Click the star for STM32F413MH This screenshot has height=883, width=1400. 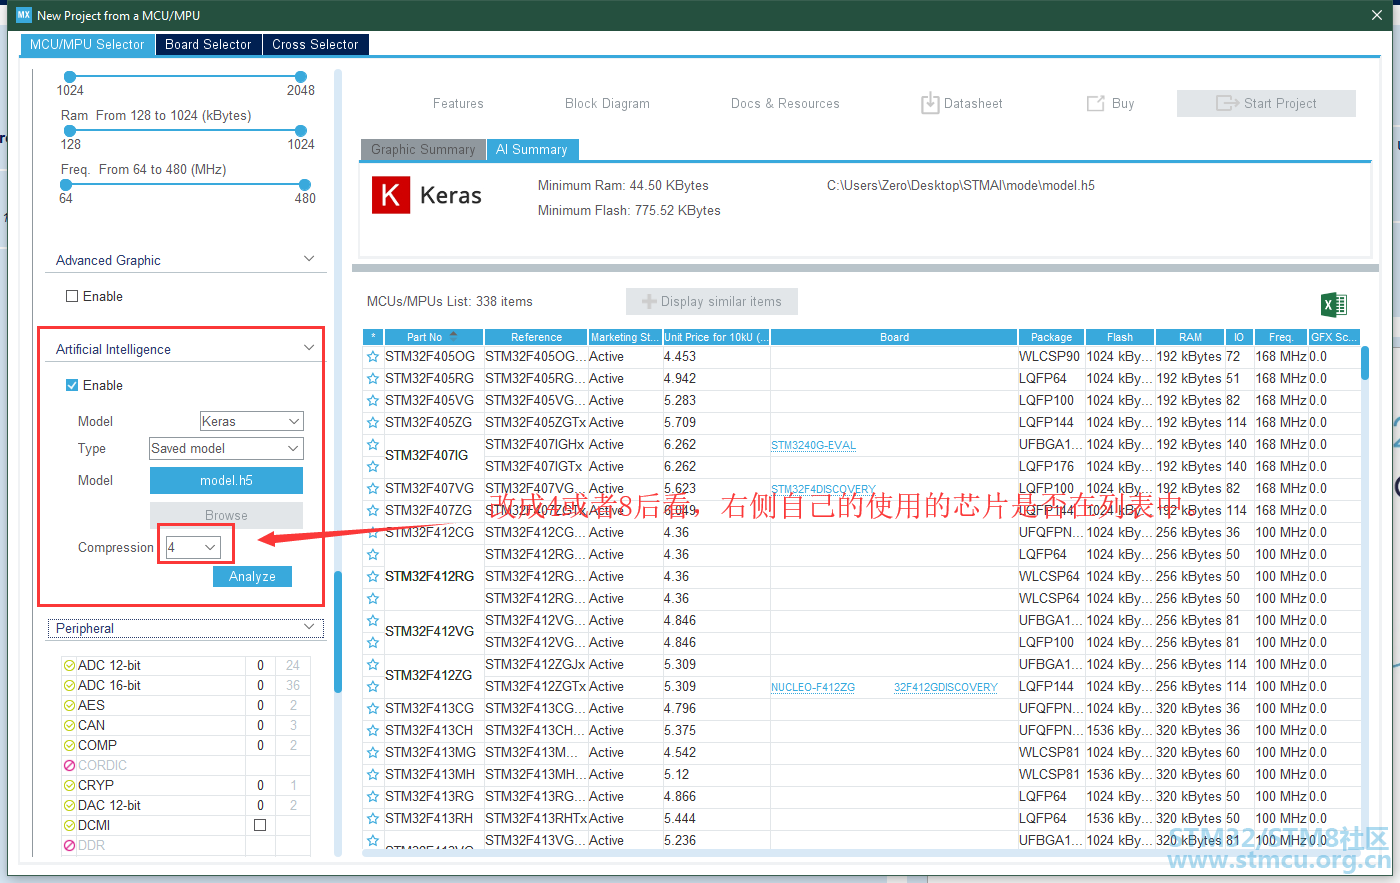point(373,775)
